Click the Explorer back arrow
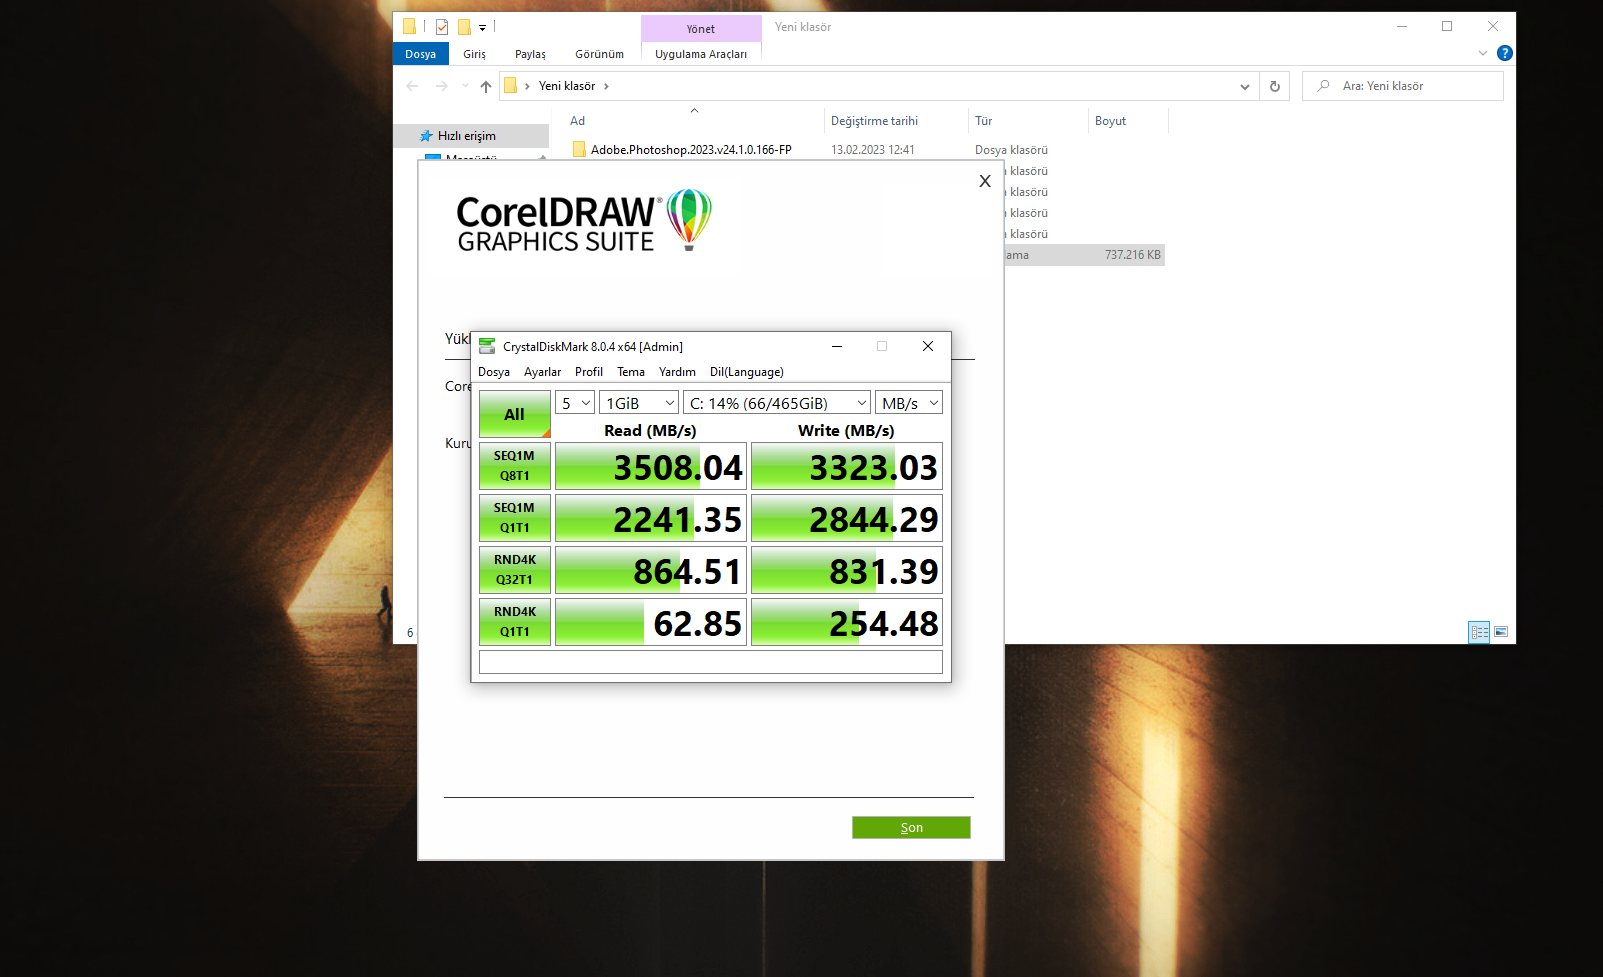1603x977 pixels. [x=412, y=86]
